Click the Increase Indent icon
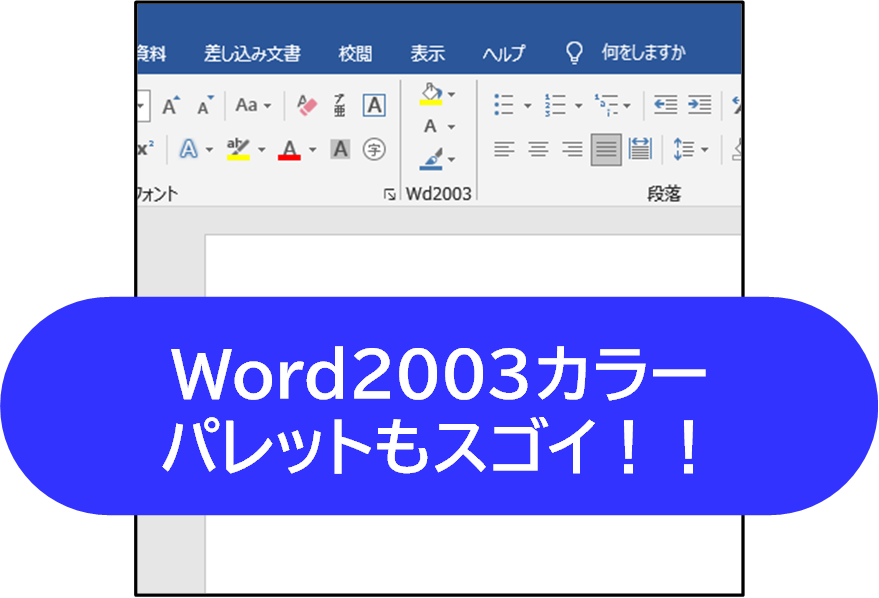The height and width of the screenshot is (598, 879). pyautogui.click(x=699, y=105)
